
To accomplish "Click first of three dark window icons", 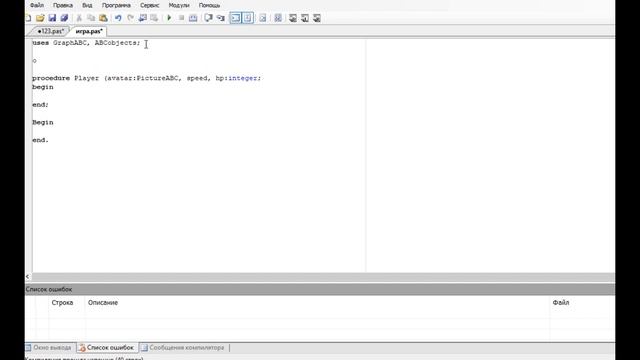I will [x=293, y=18].
